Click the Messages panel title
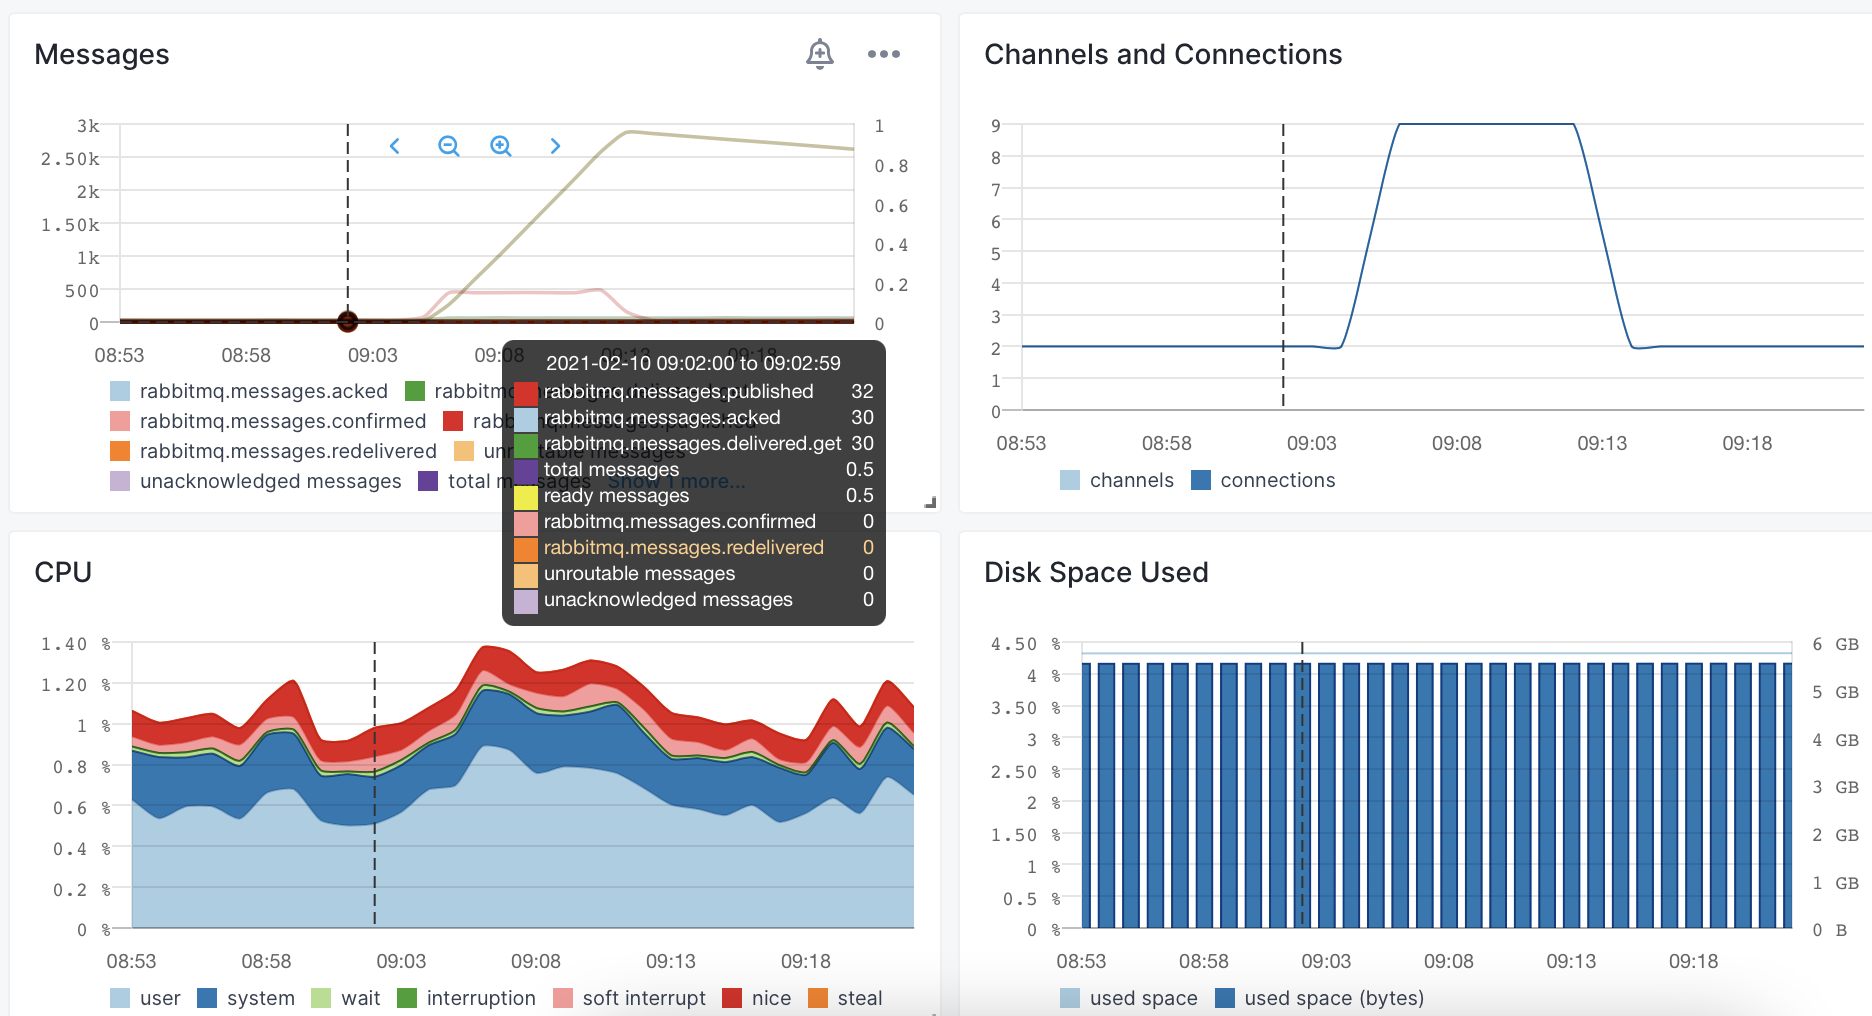This screenshot has width=1872, height=1016. pos(102,54)
